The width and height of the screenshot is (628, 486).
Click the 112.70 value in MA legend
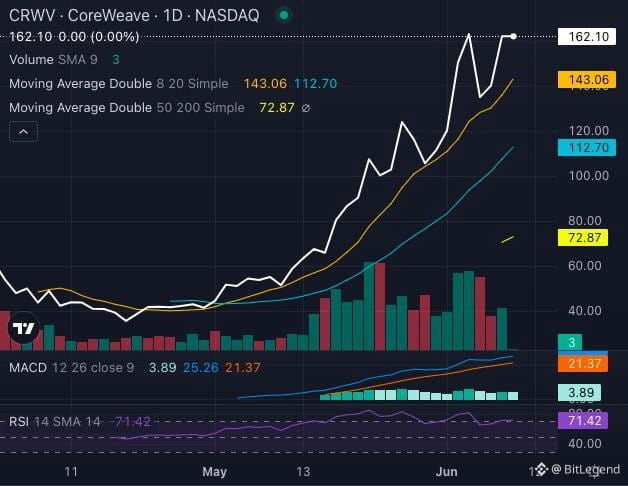coord(316,84)
